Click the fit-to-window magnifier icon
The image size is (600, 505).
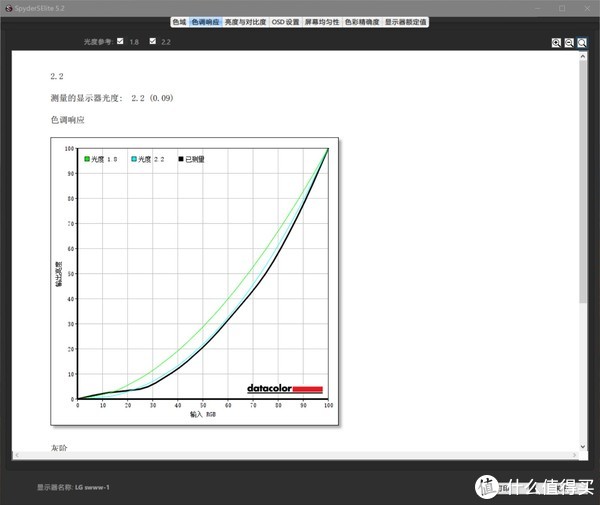tap(582, 42)
